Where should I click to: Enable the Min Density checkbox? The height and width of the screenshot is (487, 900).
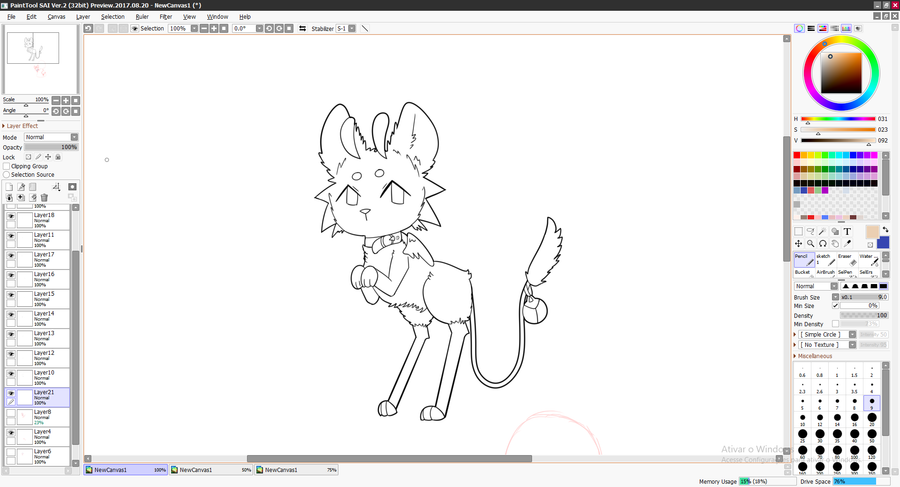[x=836, y=324]
